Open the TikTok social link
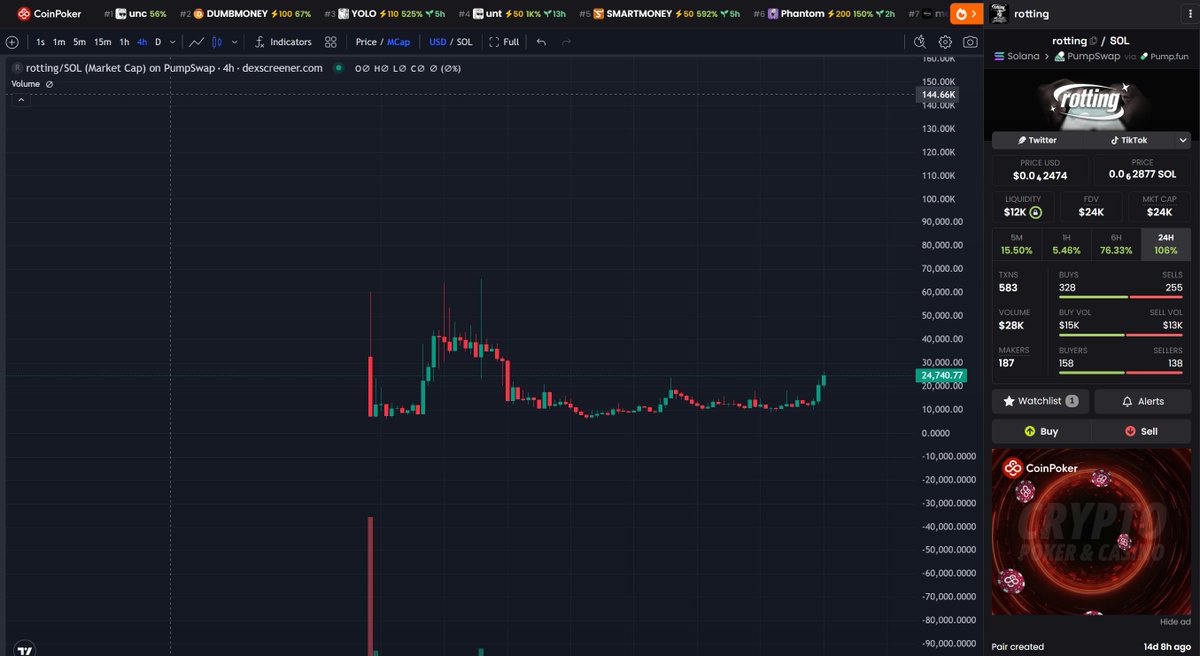The image size is (1200, 656). (1129, 141)
